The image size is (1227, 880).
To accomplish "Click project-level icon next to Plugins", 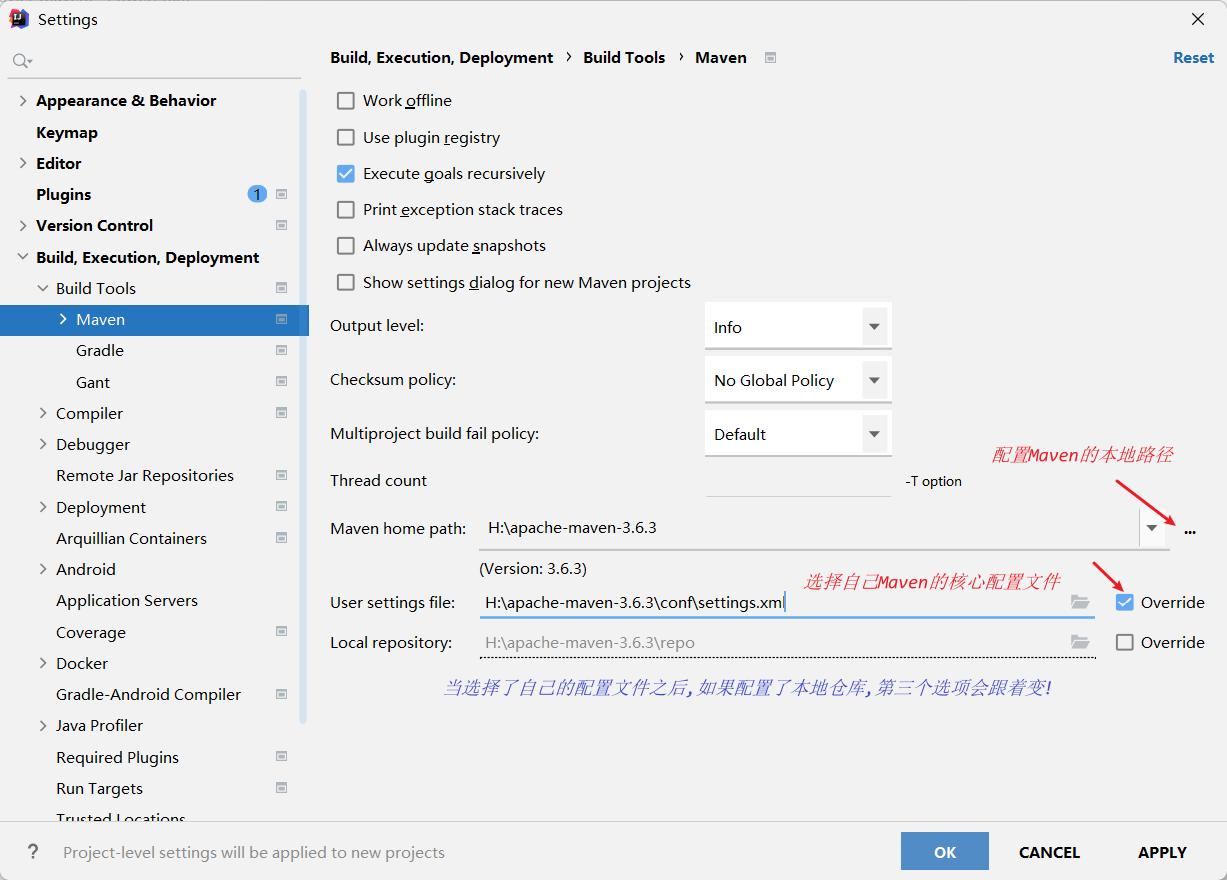I will [281, 194].
